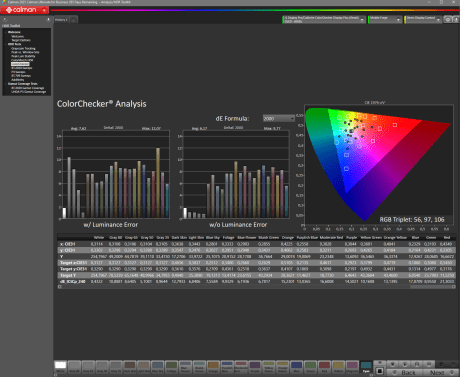Click the pin icon in the sidebar header
The height and width of the screenshot is (377, 460).
pos(48,20)
